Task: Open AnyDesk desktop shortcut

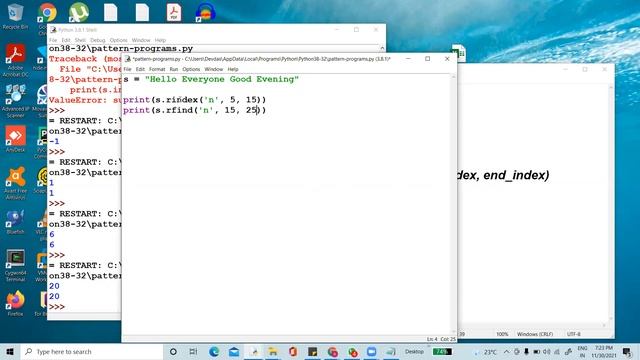Action: pos(15,138)
